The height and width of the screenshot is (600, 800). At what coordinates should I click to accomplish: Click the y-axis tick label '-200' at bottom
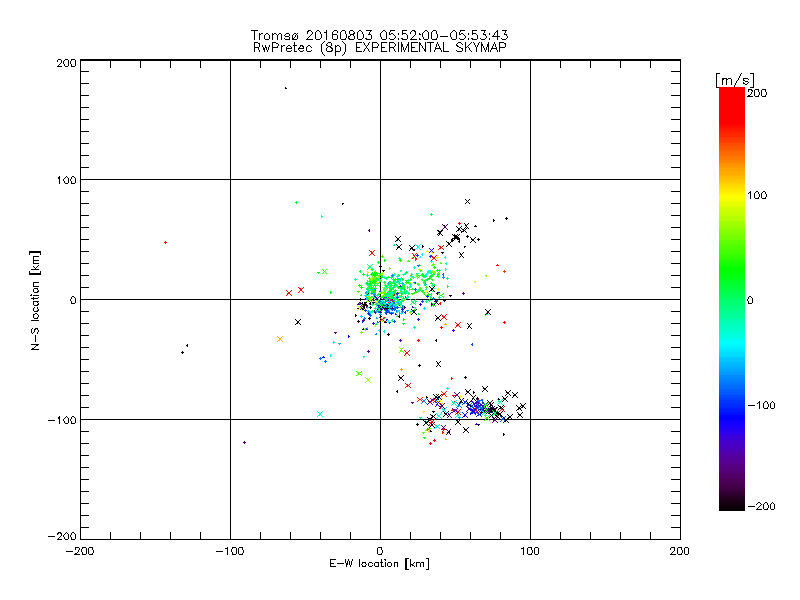62,536
